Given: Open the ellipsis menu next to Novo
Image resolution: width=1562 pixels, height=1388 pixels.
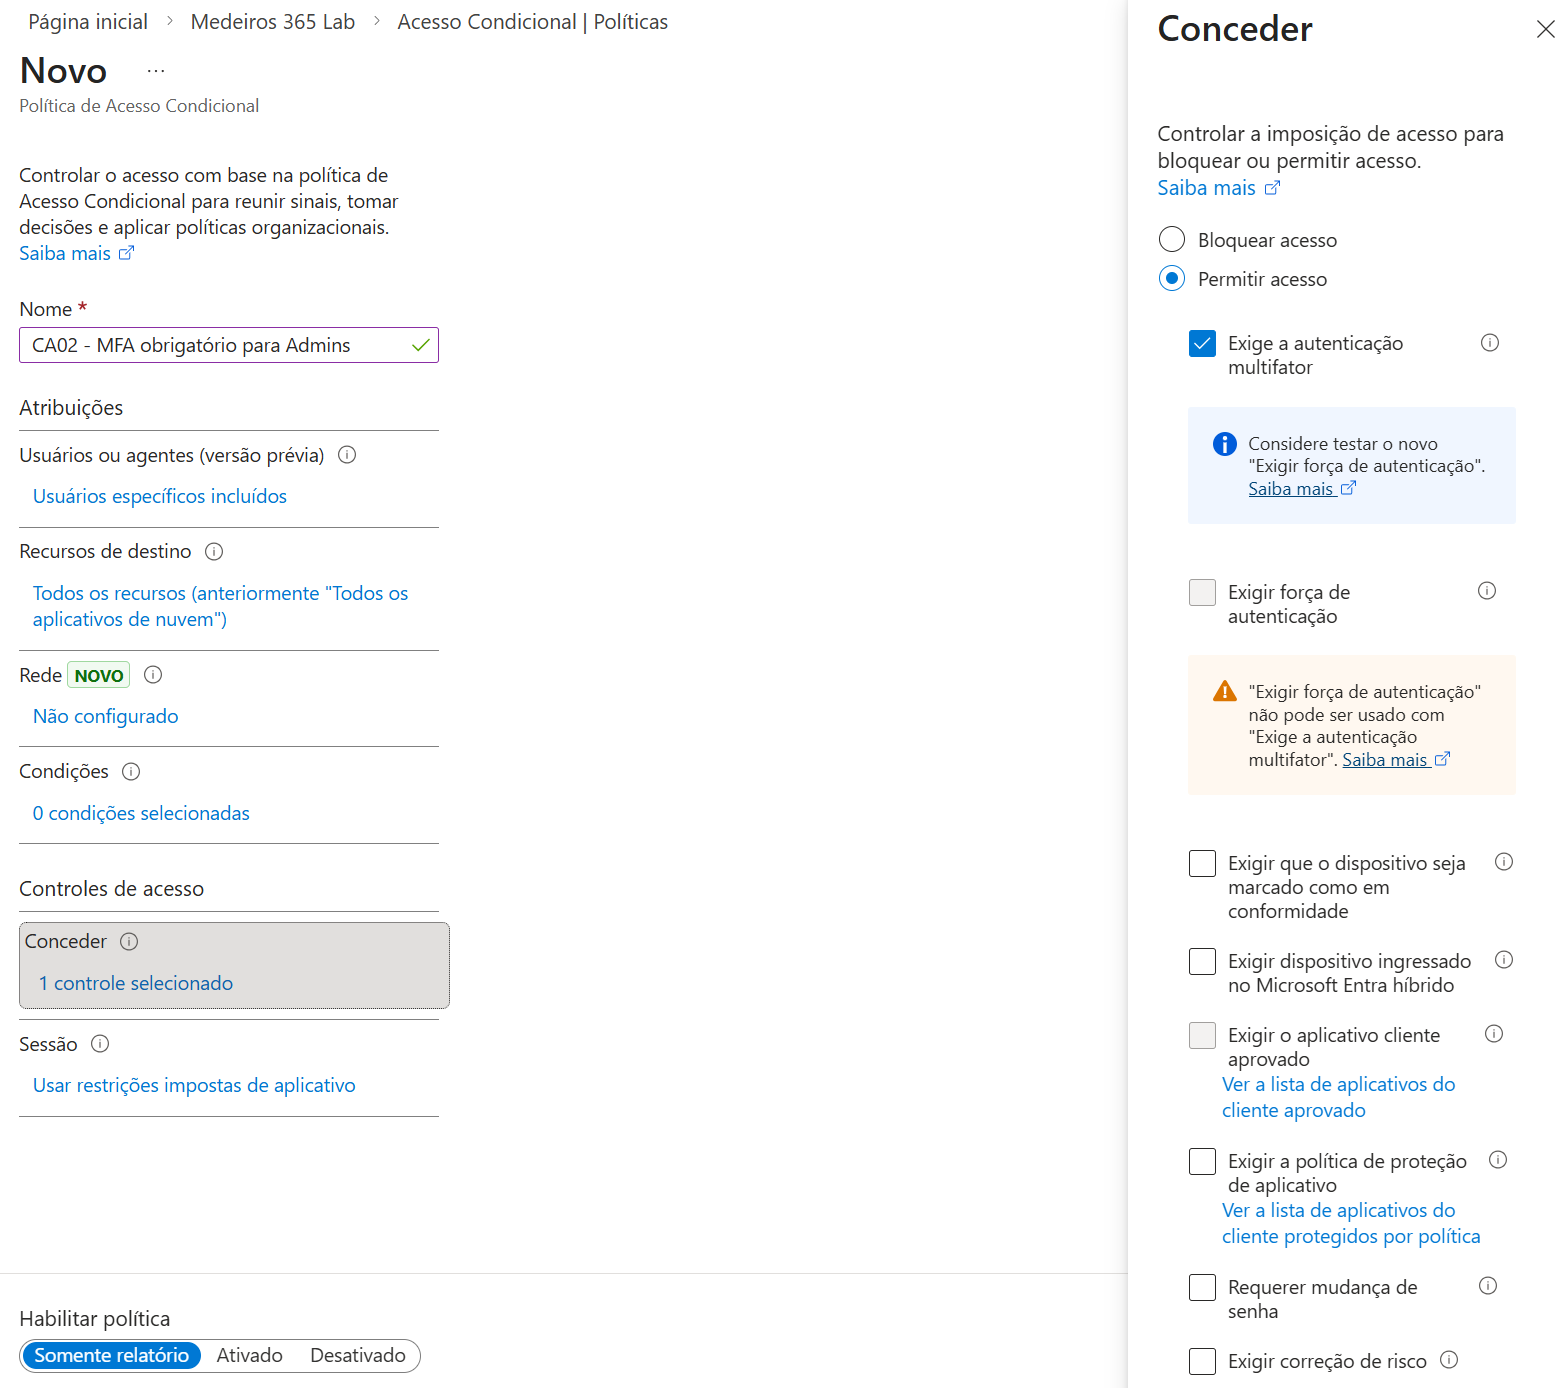Looking at the screenshot, I should coord(156,71).
